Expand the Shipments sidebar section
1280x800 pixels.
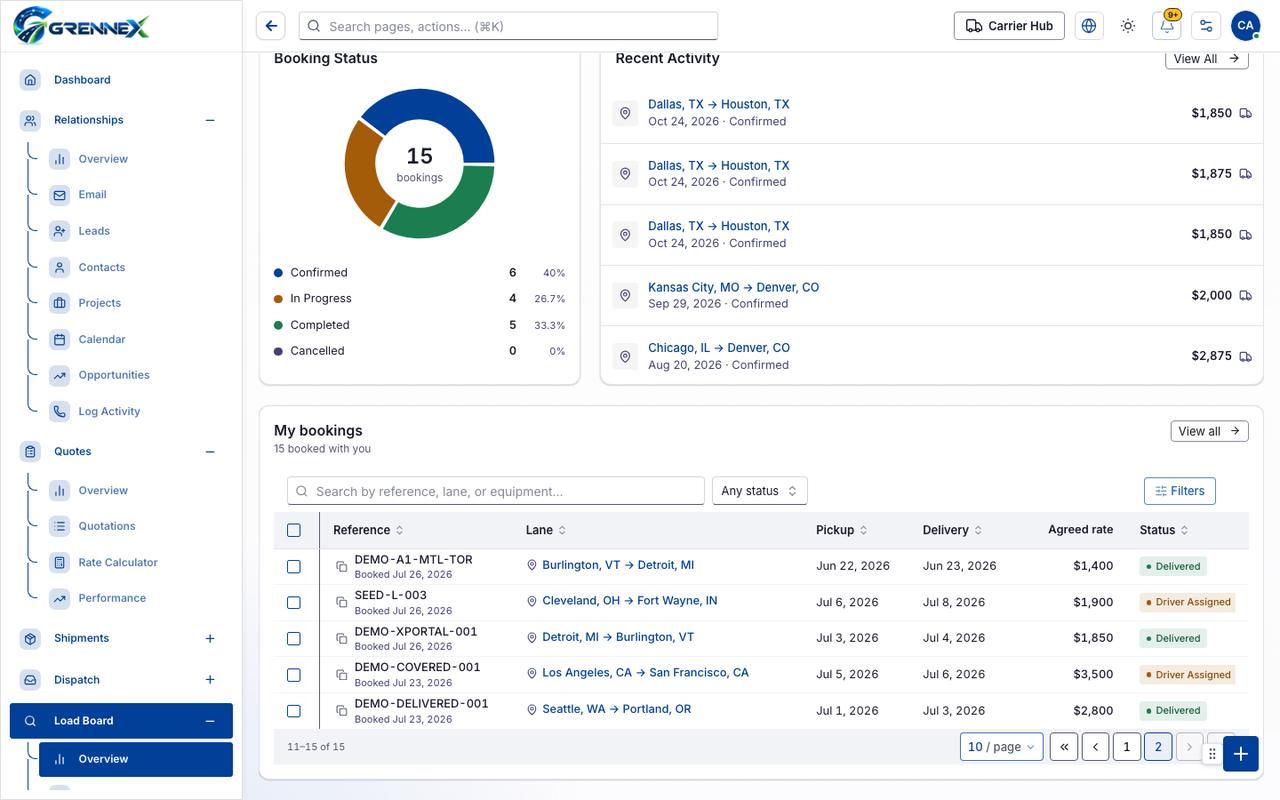coord(210,638)
